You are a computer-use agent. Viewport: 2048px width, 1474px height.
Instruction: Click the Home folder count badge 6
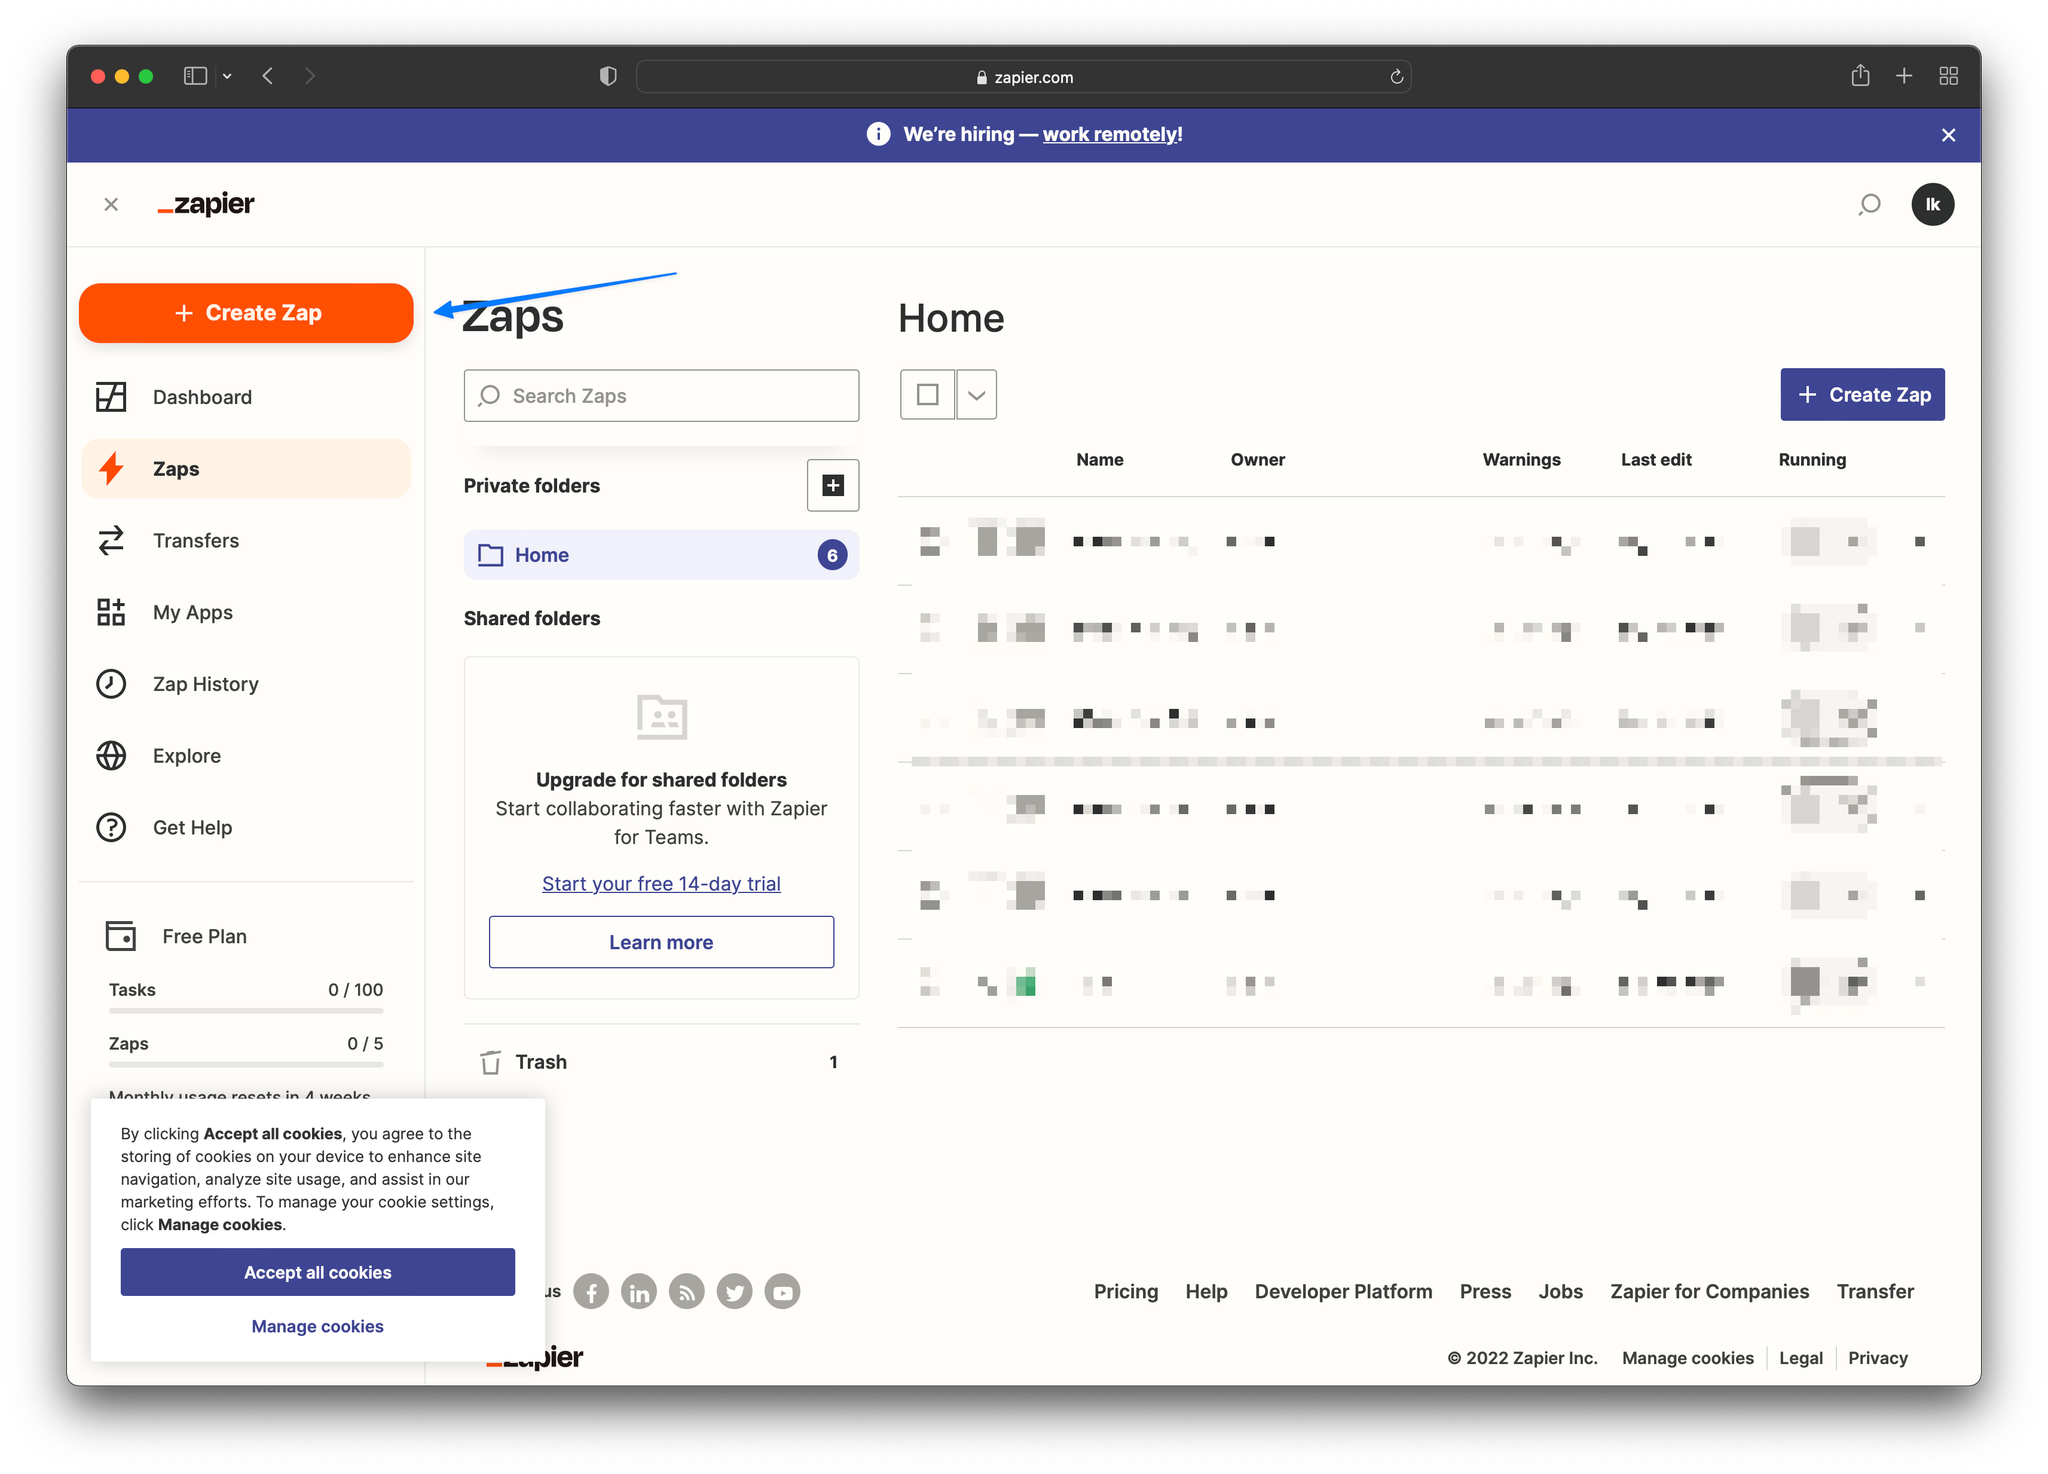click(x=832, y=555)
